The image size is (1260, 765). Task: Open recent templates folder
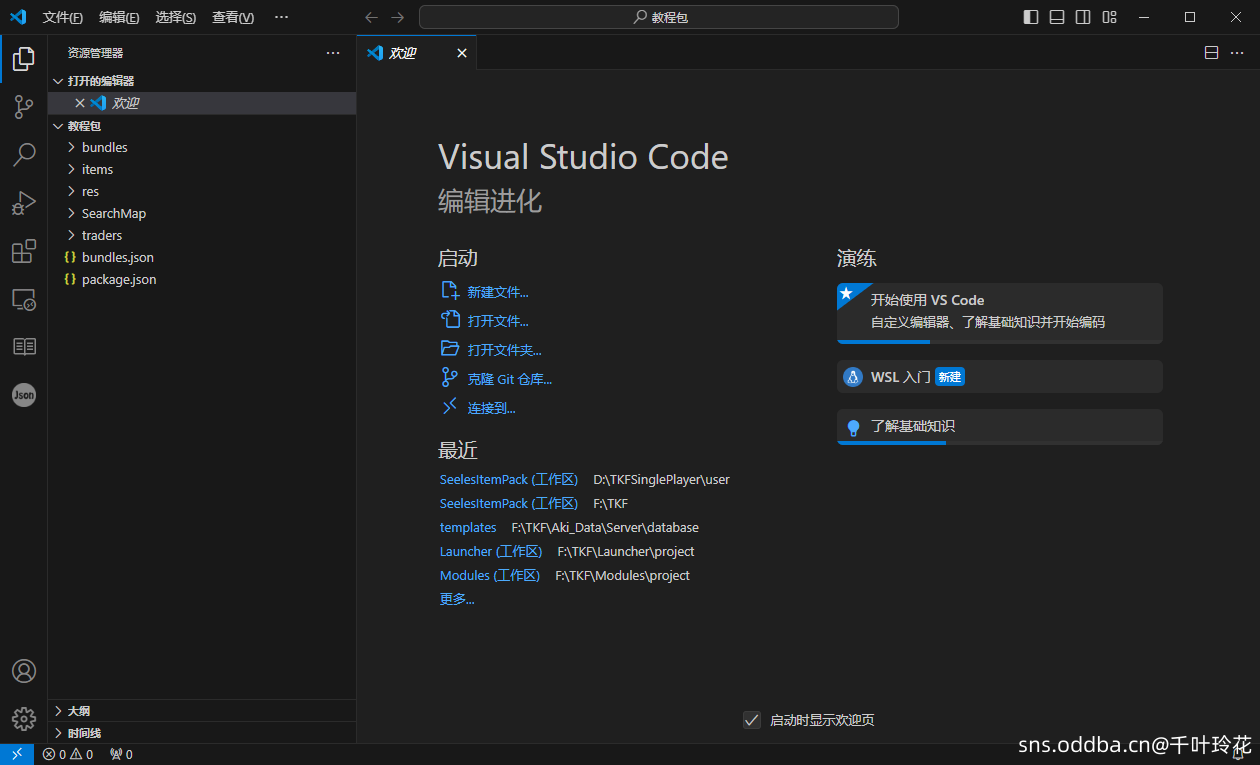pyautogui.click(x=468, y=527)
